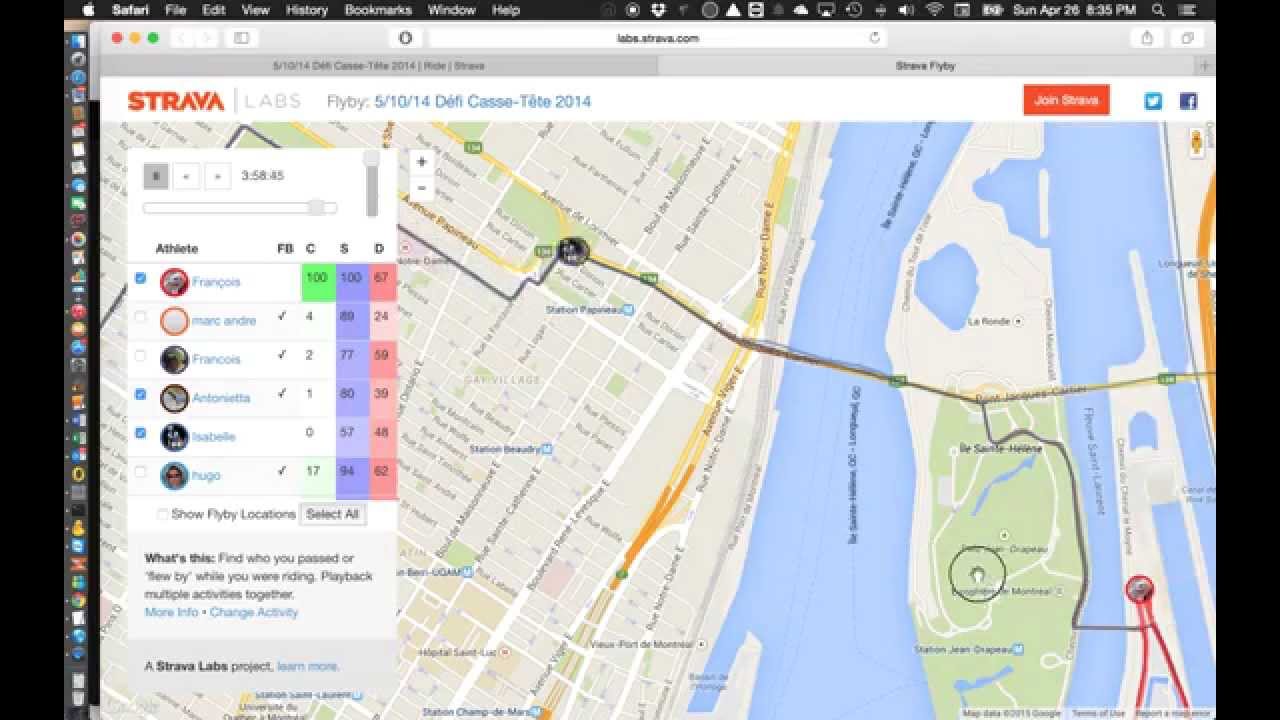
Task: Click the Street View pegman icon
Action: (x=1196, y=143)
